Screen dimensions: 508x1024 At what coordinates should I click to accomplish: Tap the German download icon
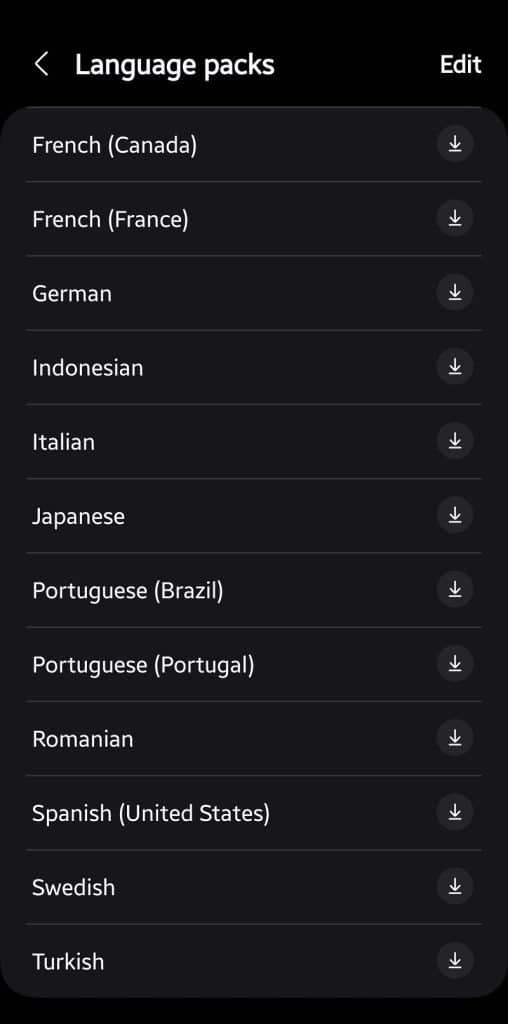click(x=455, y=293)
